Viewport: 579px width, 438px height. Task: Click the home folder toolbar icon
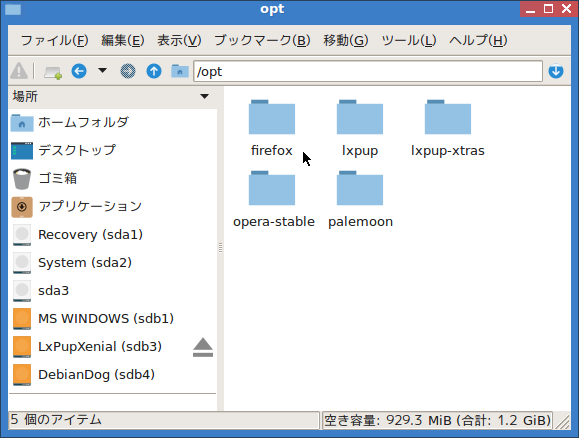pos(180,71)
